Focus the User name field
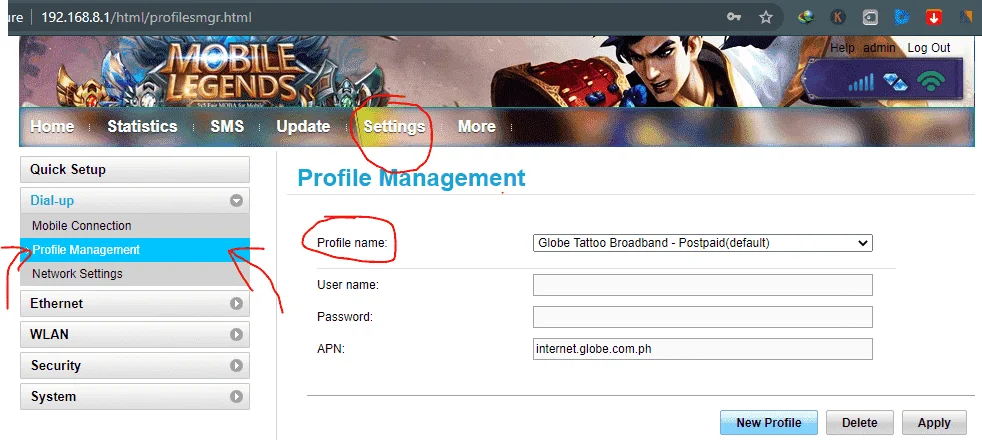982x440 pixels. 702,285
